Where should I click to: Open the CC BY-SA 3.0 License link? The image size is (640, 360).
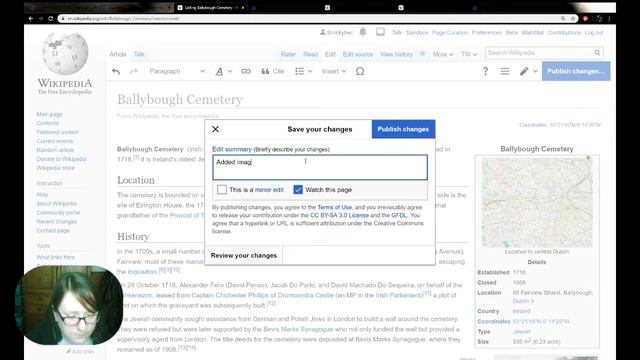[339, 215]
